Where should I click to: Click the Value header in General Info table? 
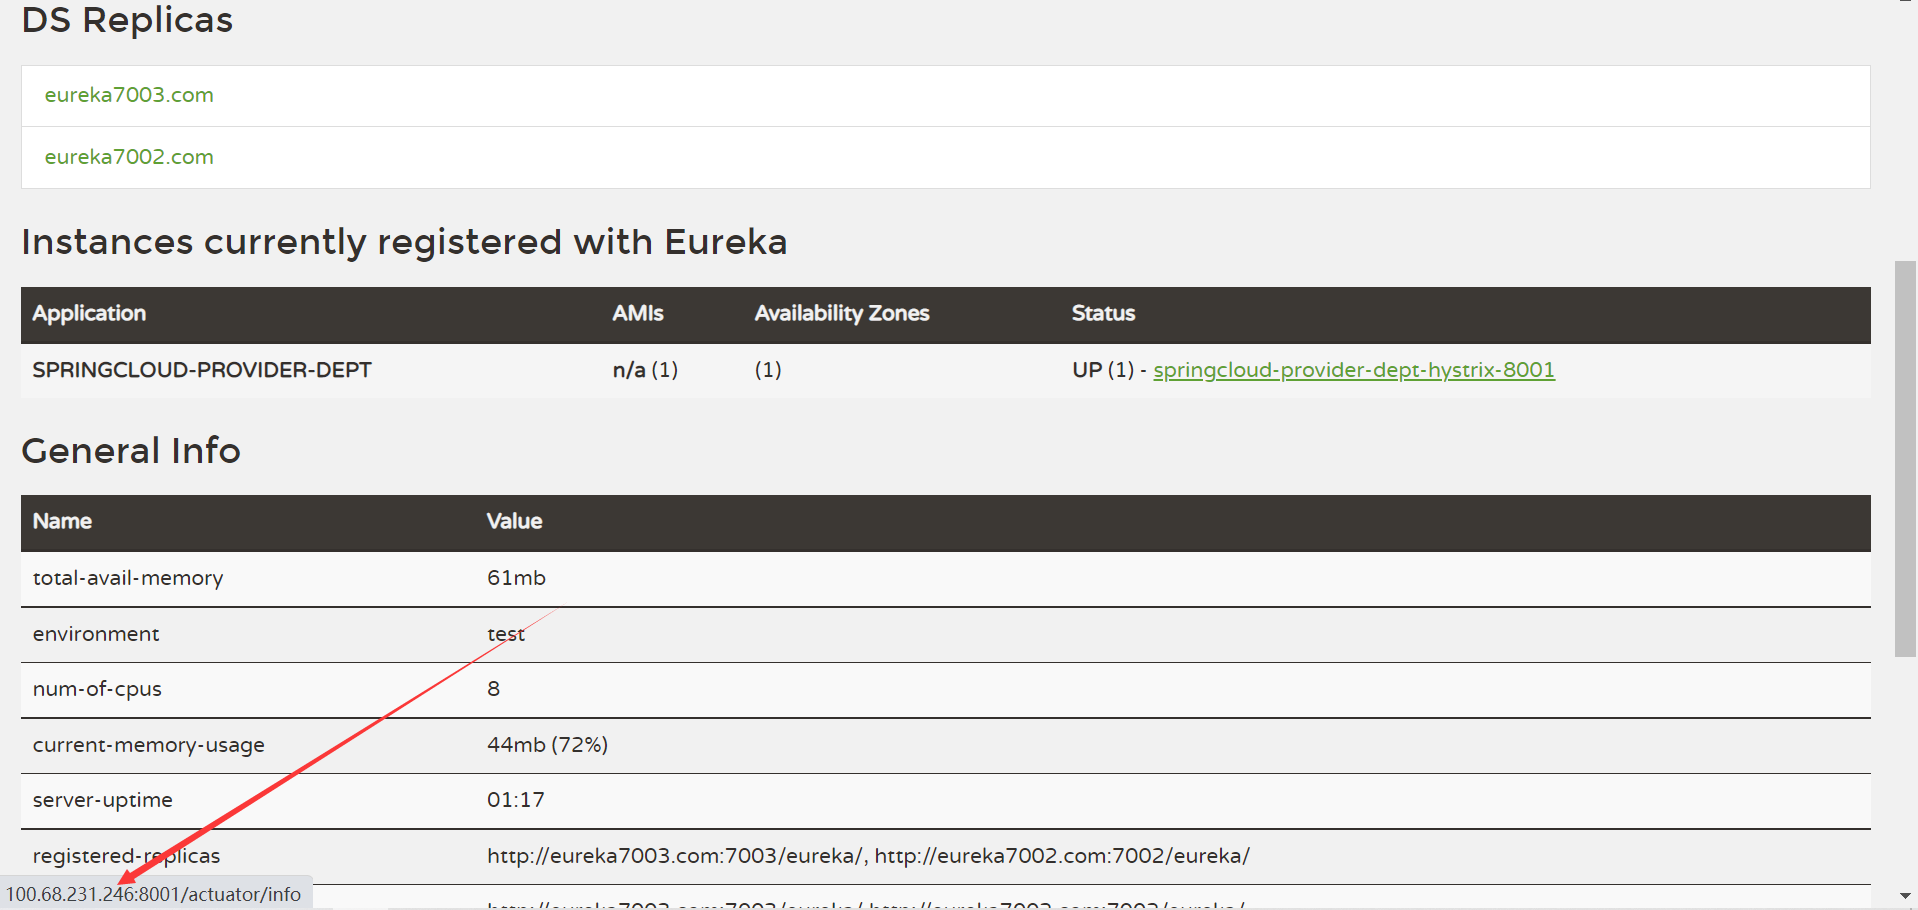pyautogui.click(x=514, y=522)
